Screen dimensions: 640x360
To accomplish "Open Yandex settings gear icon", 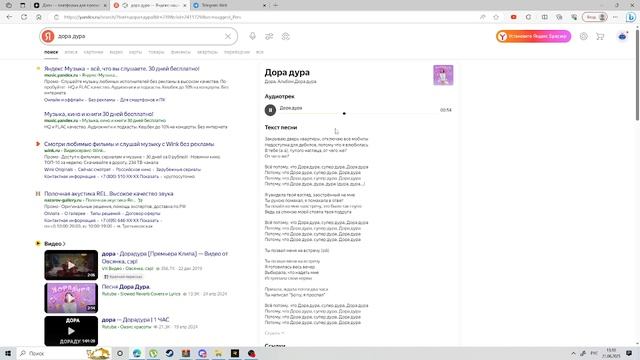I will [x=584, y=36].
